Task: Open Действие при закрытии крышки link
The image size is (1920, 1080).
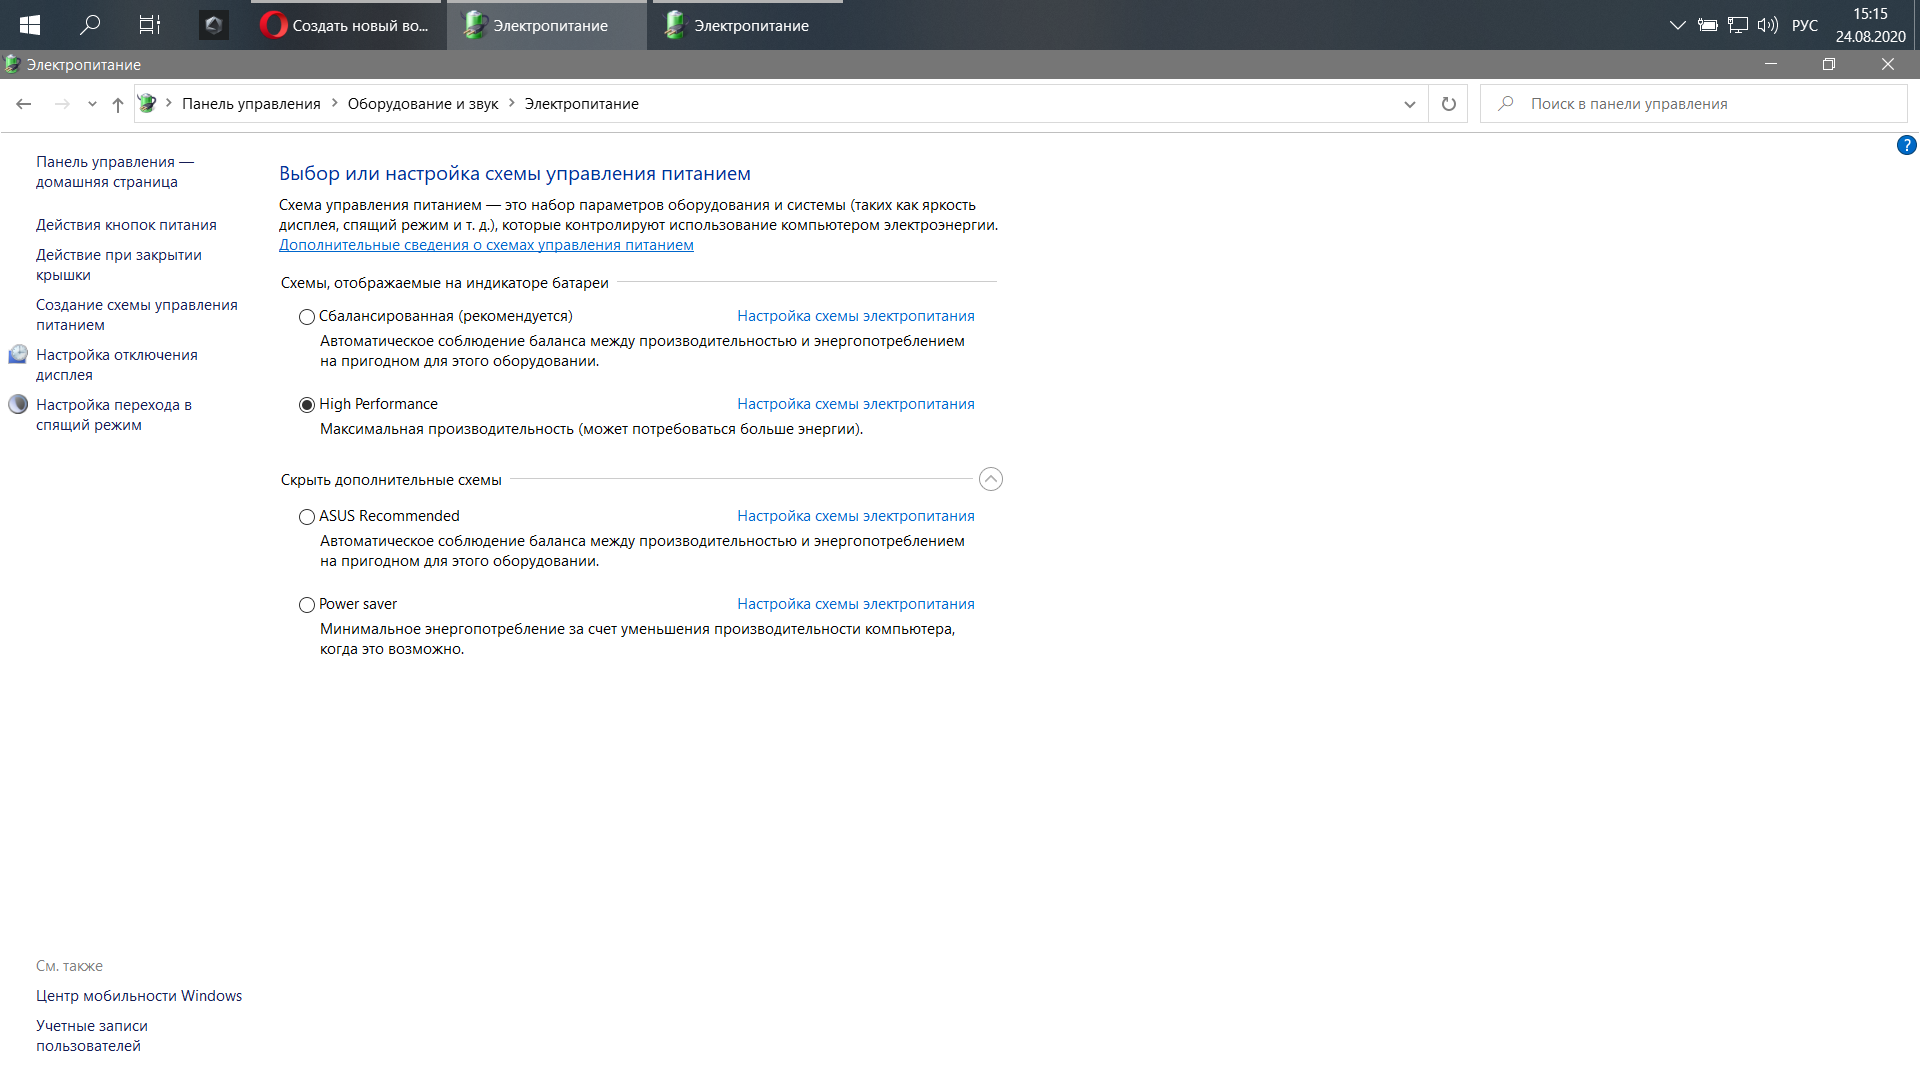Action: 119,265
